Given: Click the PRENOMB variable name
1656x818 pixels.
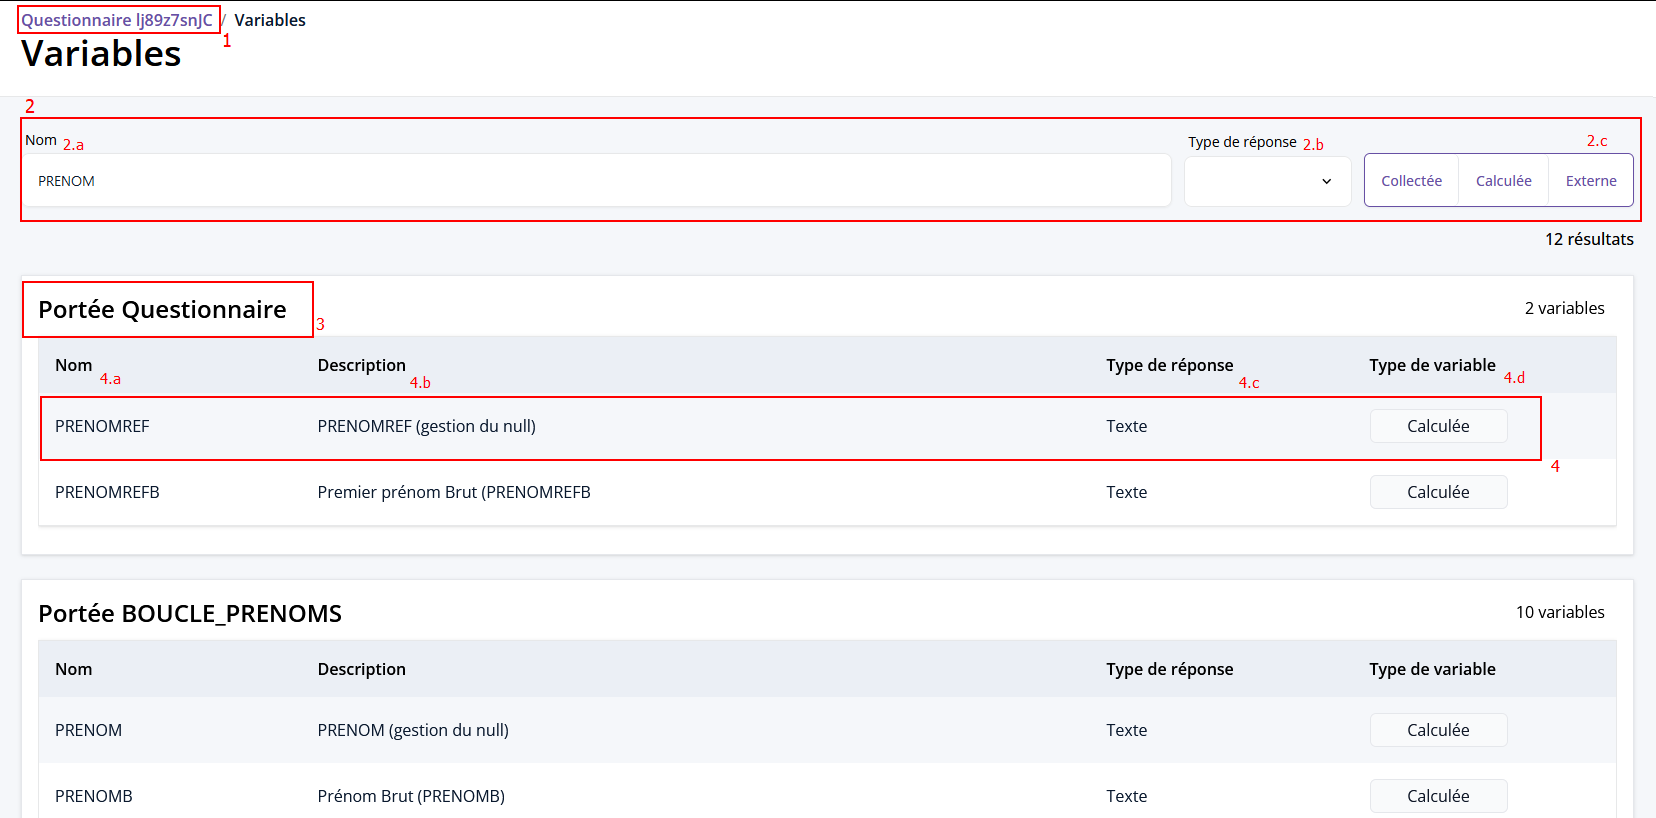Looking at the screenshot, I should point(94,796).
